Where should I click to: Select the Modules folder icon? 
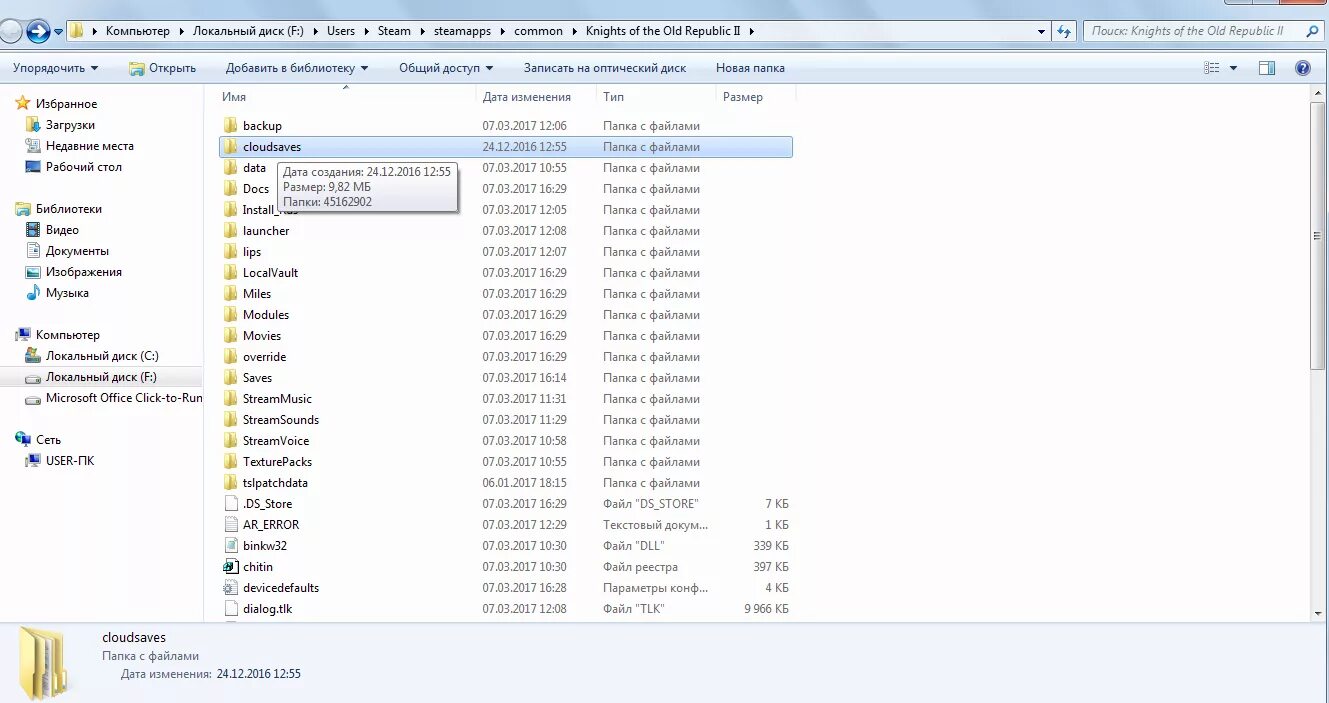point(230,315)
